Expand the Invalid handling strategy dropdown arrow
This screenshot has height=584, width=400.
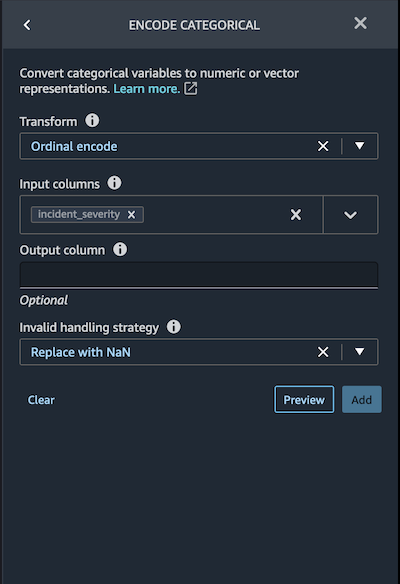[359, 352]
